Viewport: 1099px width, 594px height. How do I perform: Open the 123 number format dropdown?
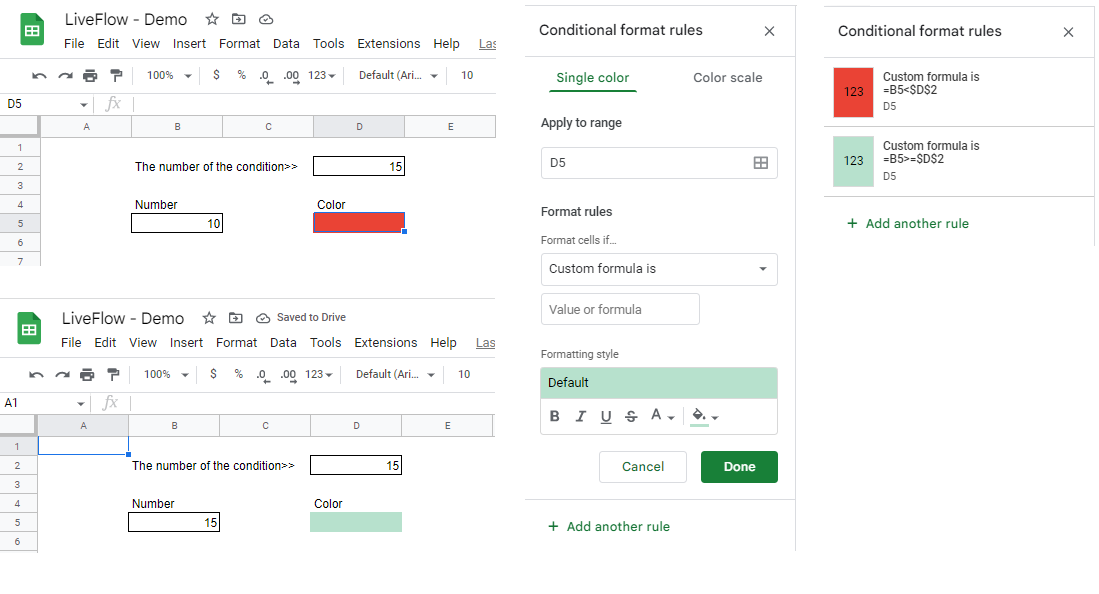pyautogui.click(x=320, y=75)
